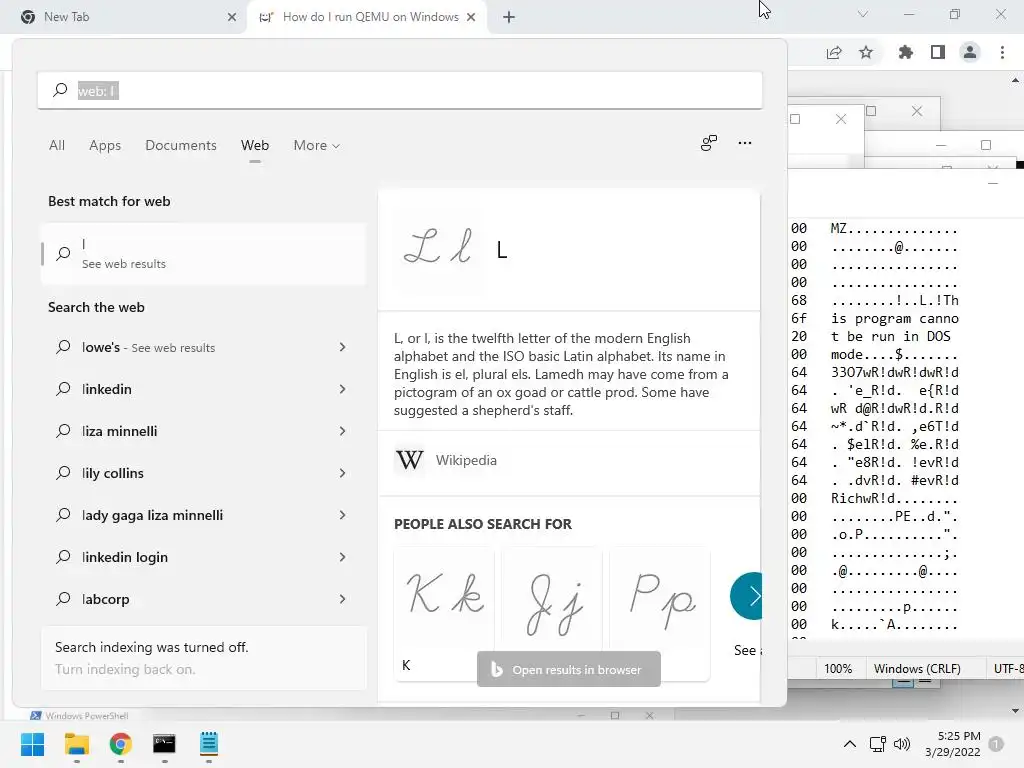Open the K k related letter card
This screenshot has height=768, width=1024.
coord(444,614)
